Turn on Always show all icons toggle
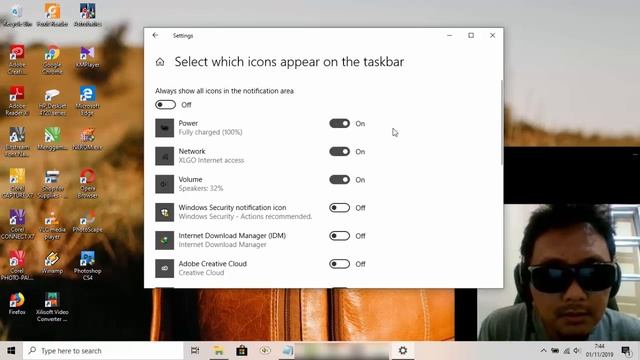640x360 pixels. (x=165, y=105)
